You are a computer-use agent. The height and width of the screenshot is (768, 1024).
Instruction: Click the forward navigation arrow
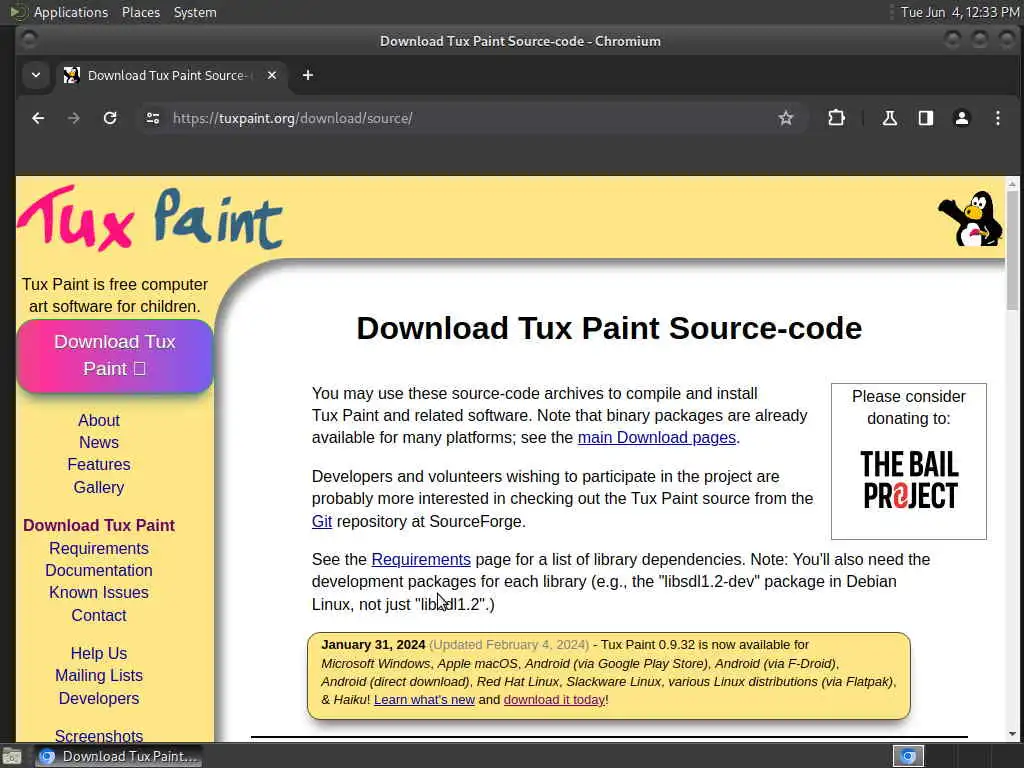point(74,118)
